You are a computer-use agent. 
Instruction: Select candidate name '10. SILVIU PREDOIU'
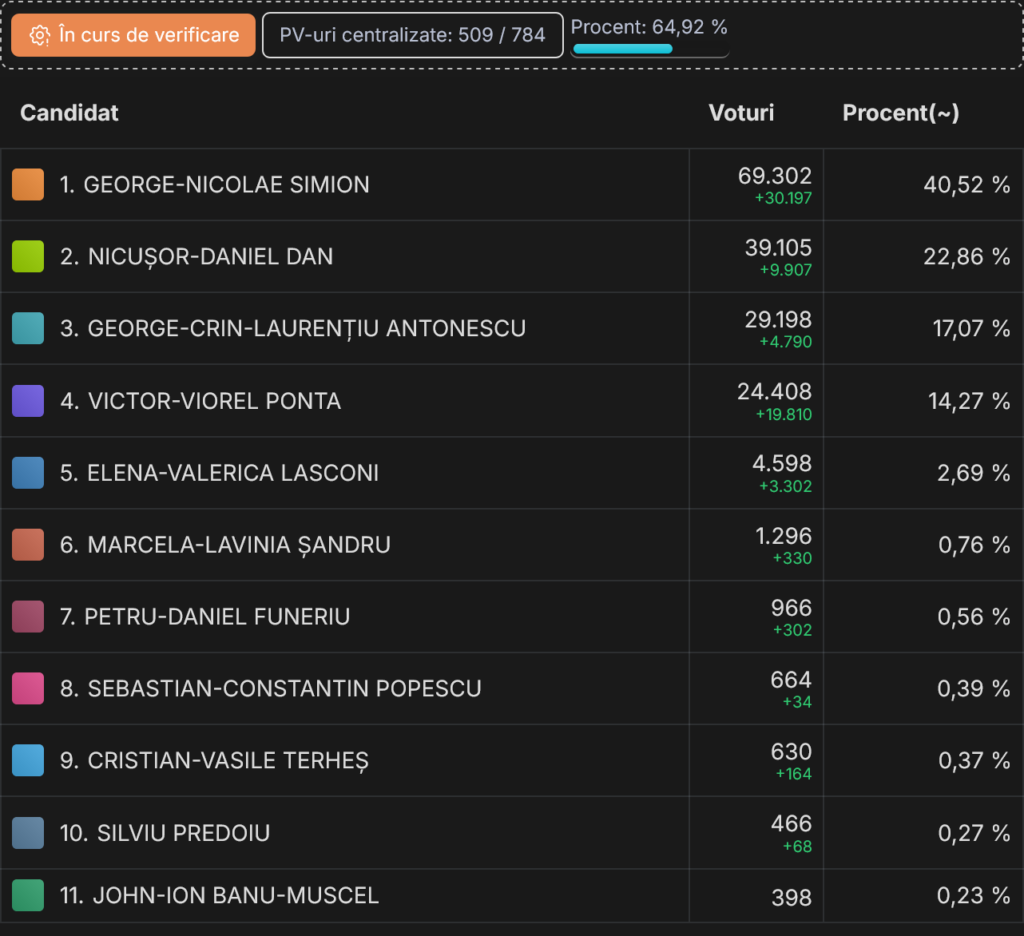point(165,833)
